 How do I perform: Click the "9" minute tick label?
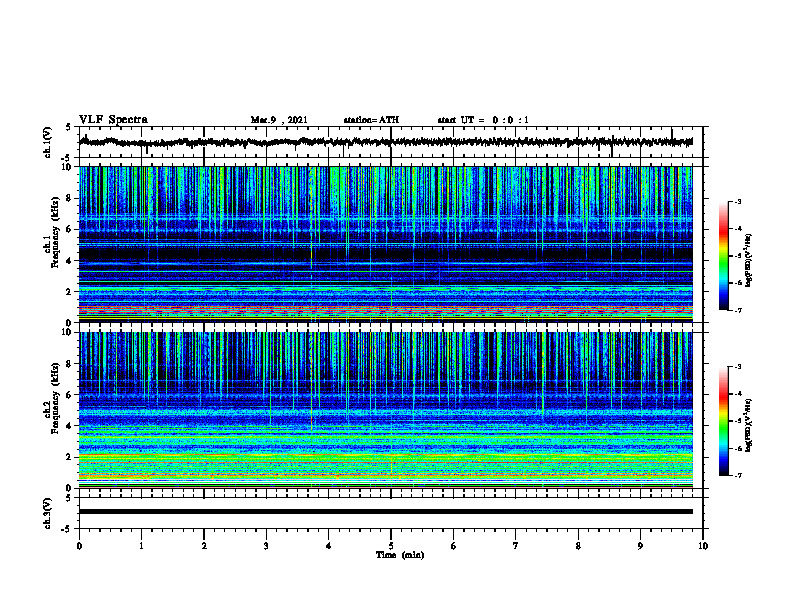point(640,546)
